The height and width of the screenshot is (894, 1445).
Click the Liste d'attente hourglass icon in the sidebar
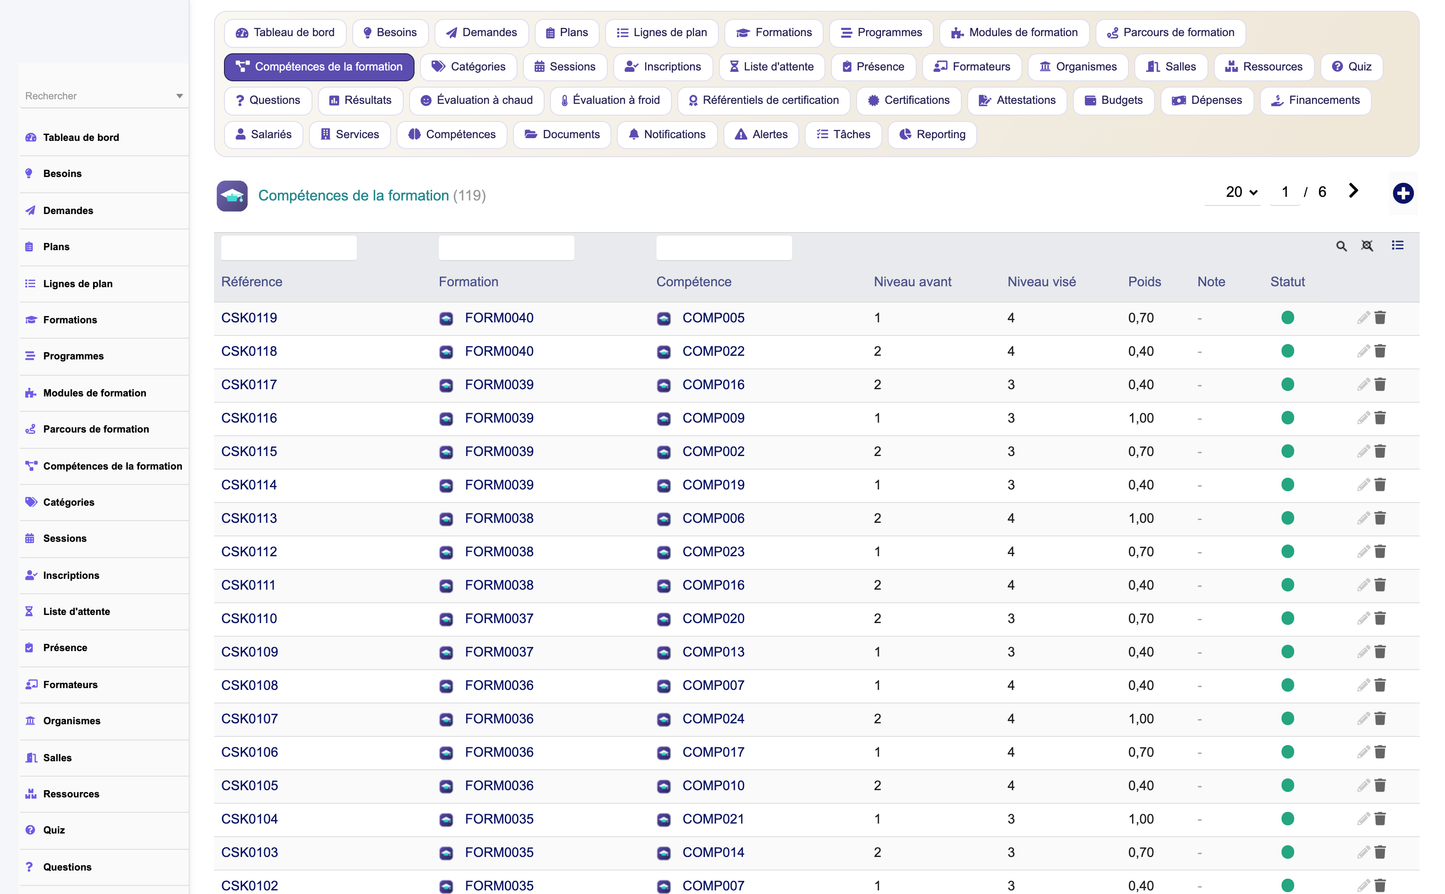coord(30,612)
